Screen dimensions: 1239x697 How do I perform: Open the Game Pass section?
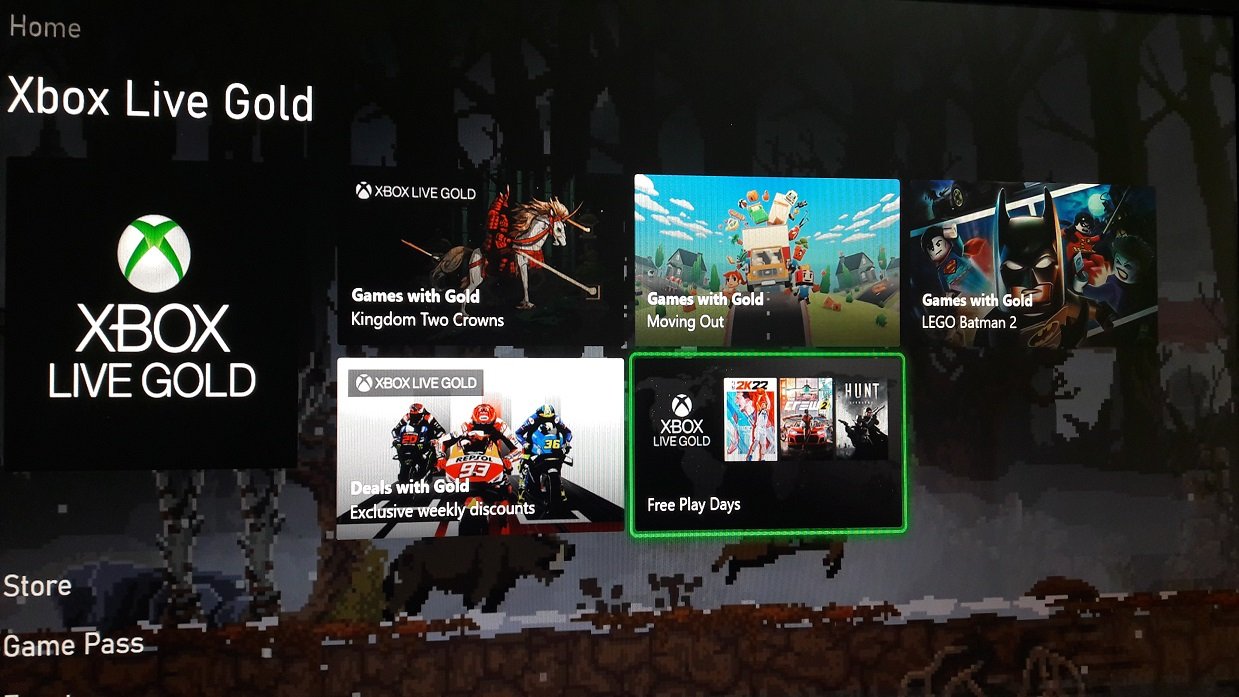pos(74,644)
